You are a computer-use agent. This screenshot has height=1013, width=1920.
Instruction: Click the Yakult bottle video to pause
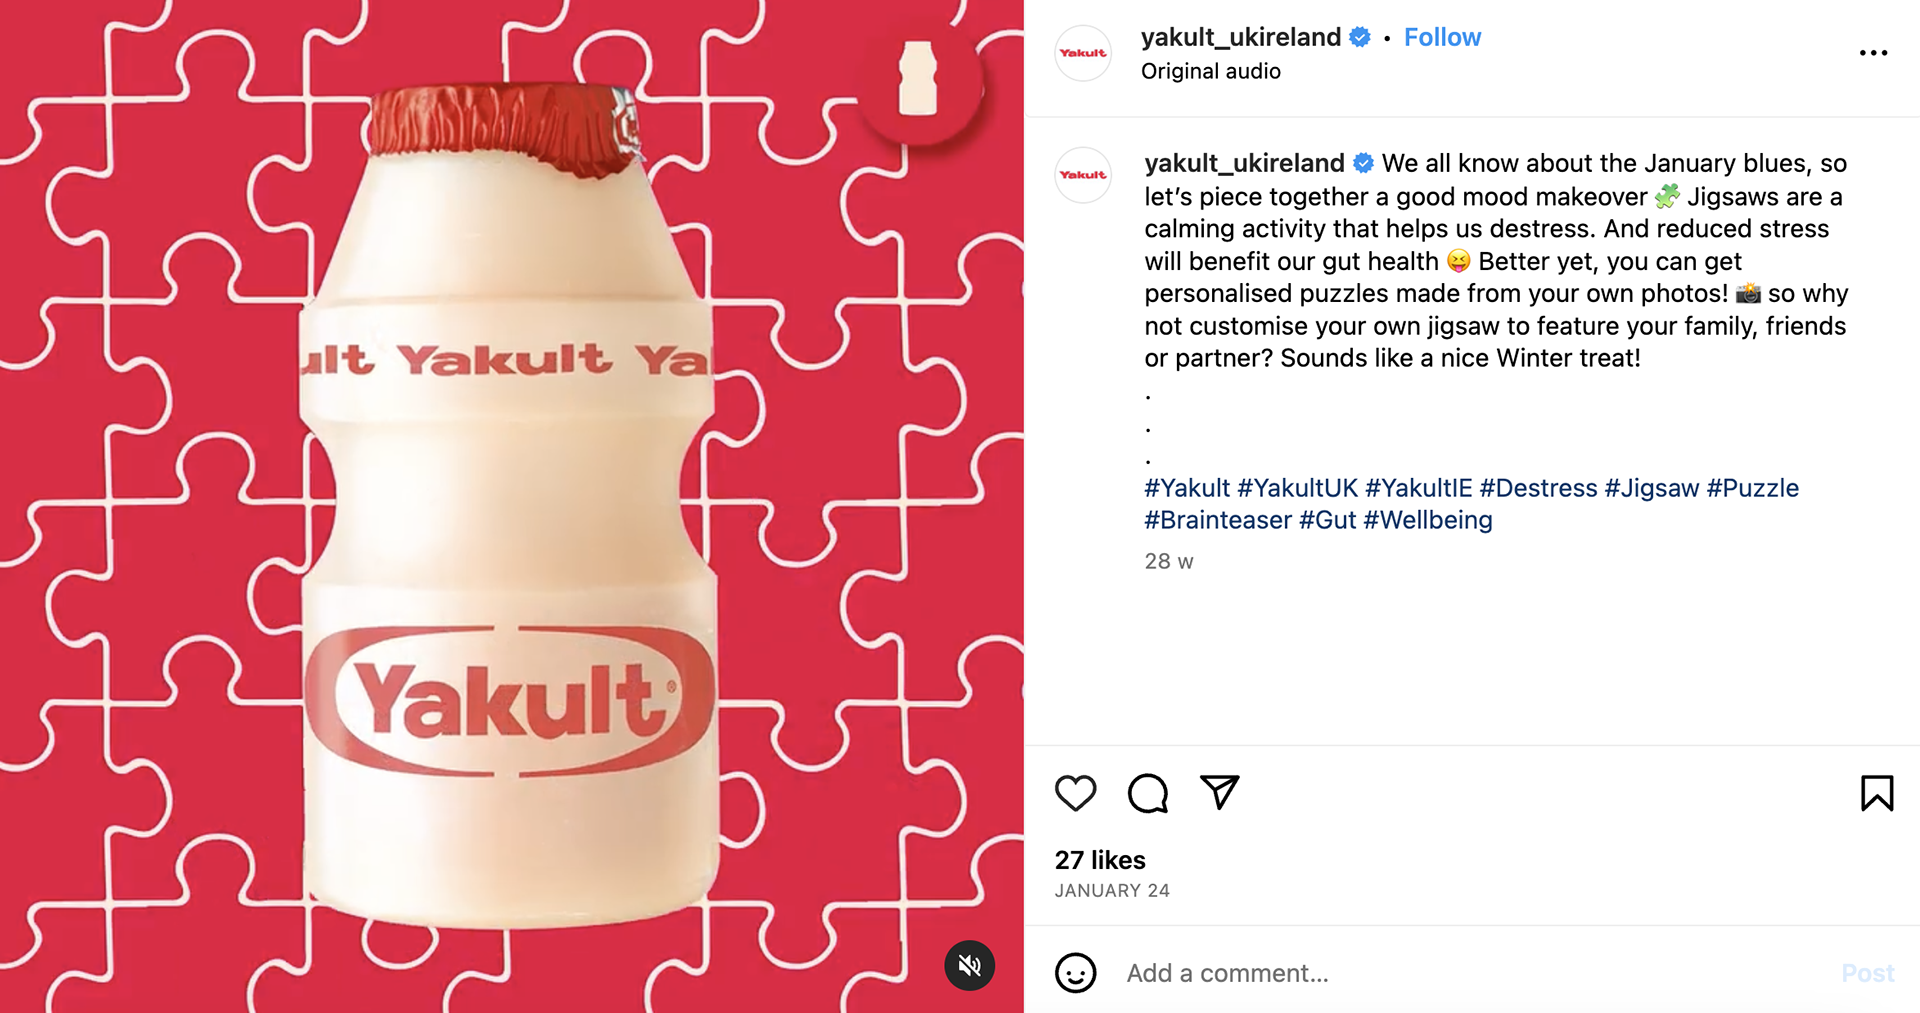coord(511,506)
